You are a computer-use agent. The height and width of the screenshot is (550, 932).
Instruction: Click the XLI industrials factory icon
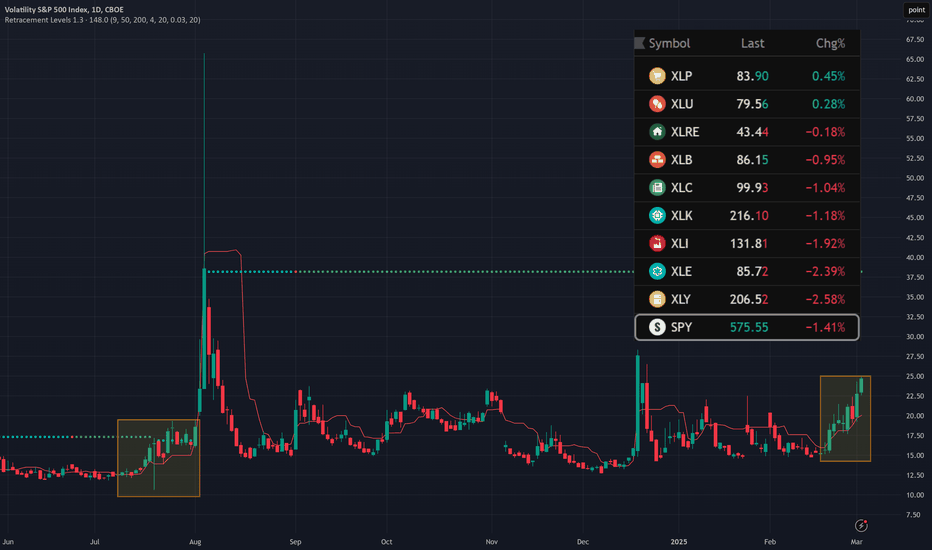tap(657, 244)
